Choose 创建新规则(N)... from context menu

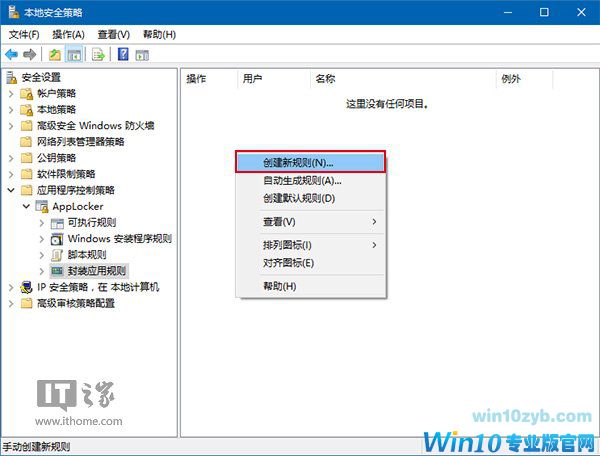pos(310,162)
